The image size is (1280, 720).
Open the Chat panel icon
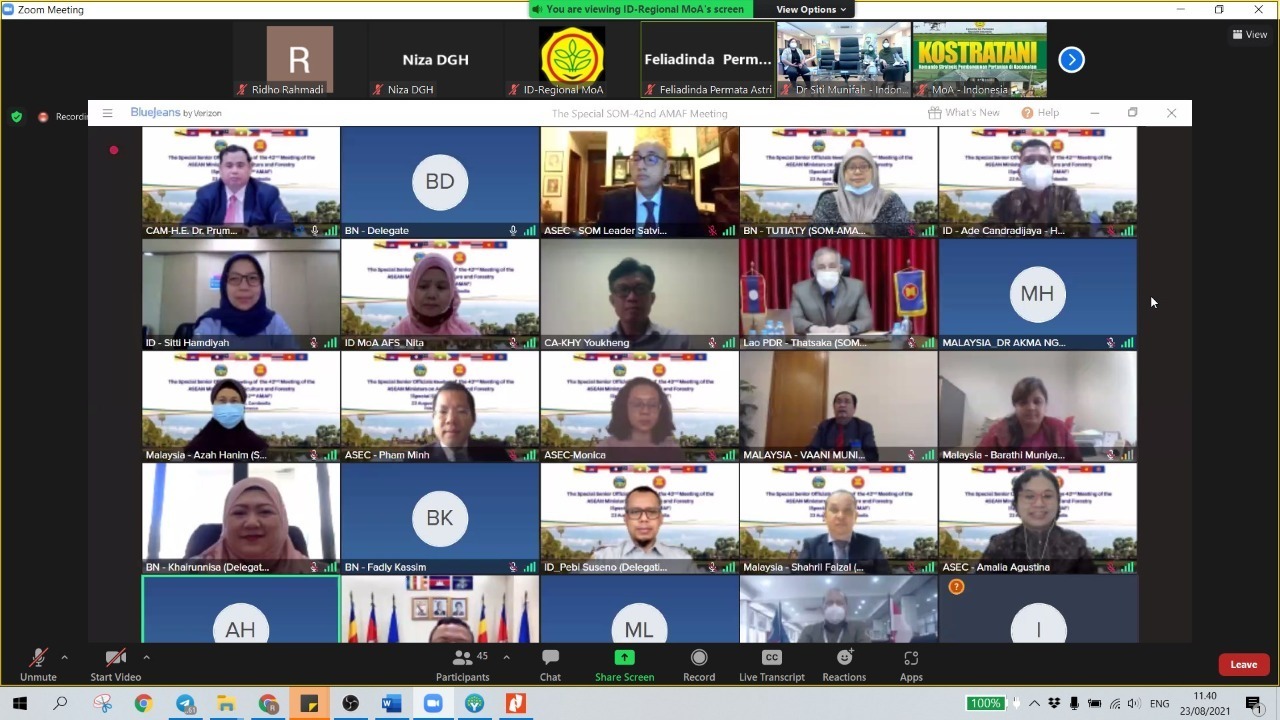point(550,658)
